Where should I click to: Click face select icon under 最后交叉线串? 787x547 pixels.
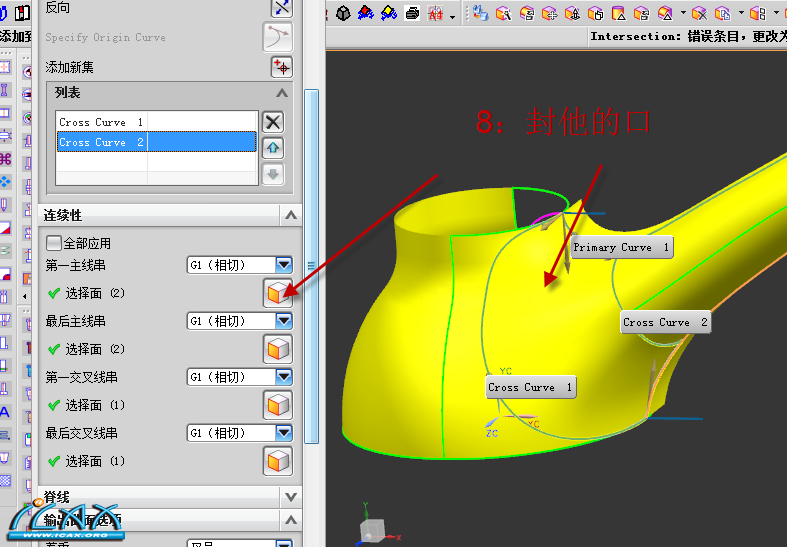click(x=277, y=461)
